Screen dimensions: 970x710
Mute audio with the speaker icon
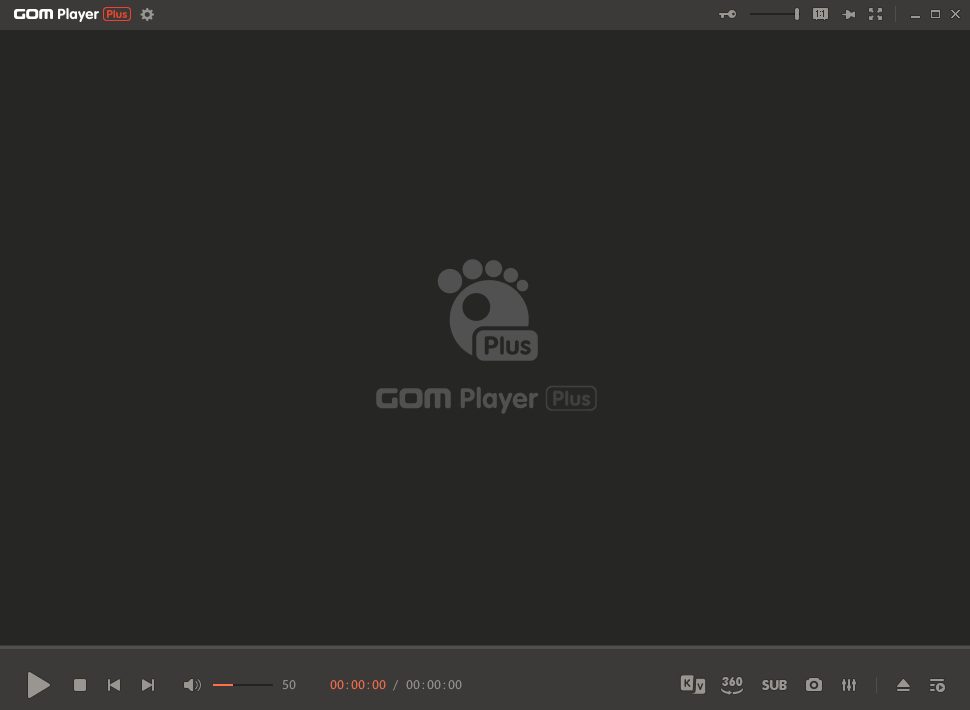pos(192,685)
